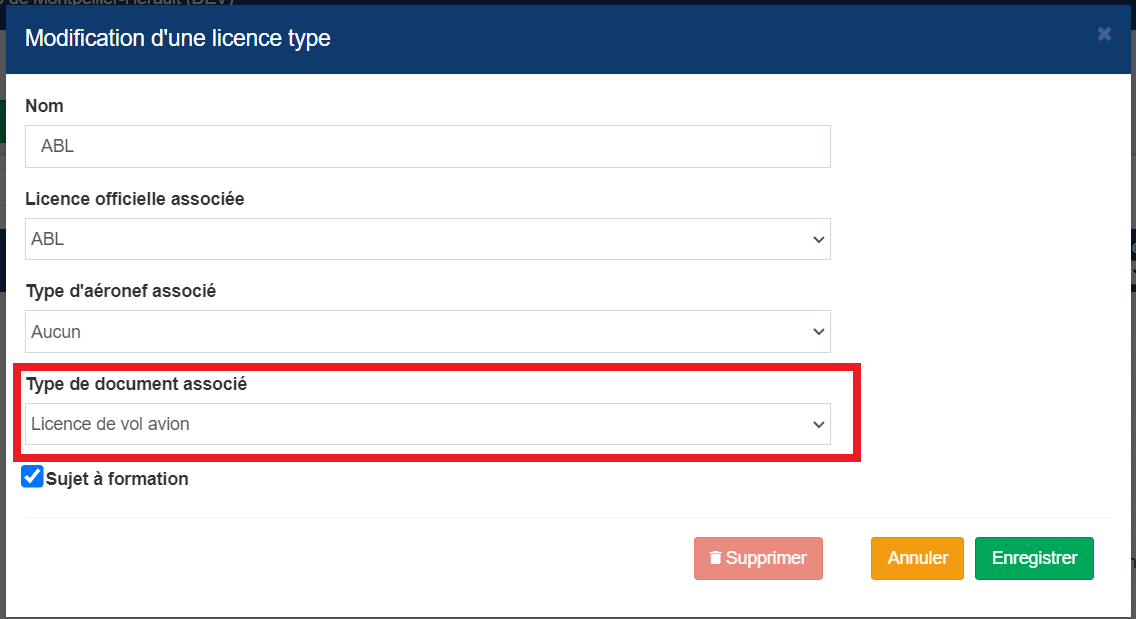Viewport: 1136px width, 619px height.
Task: Click the dialog title Modification d'une licence type
Action: [178, 38]
